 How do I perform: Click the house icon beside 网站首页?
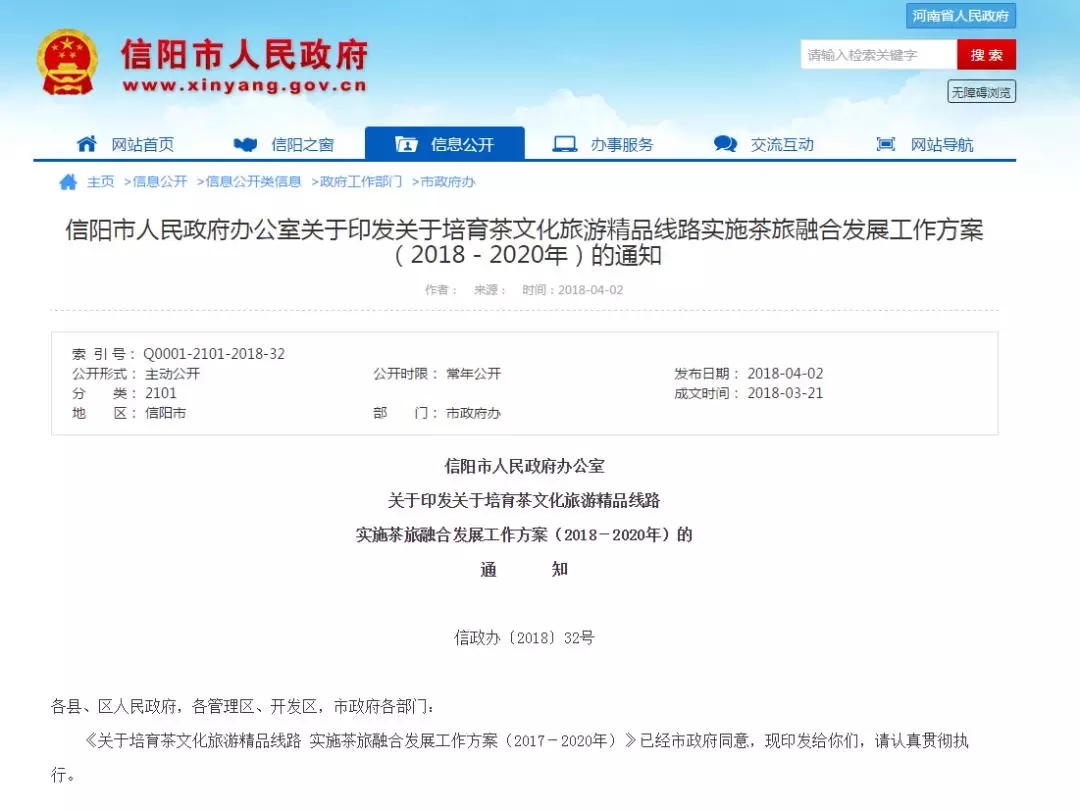(87, 144)
